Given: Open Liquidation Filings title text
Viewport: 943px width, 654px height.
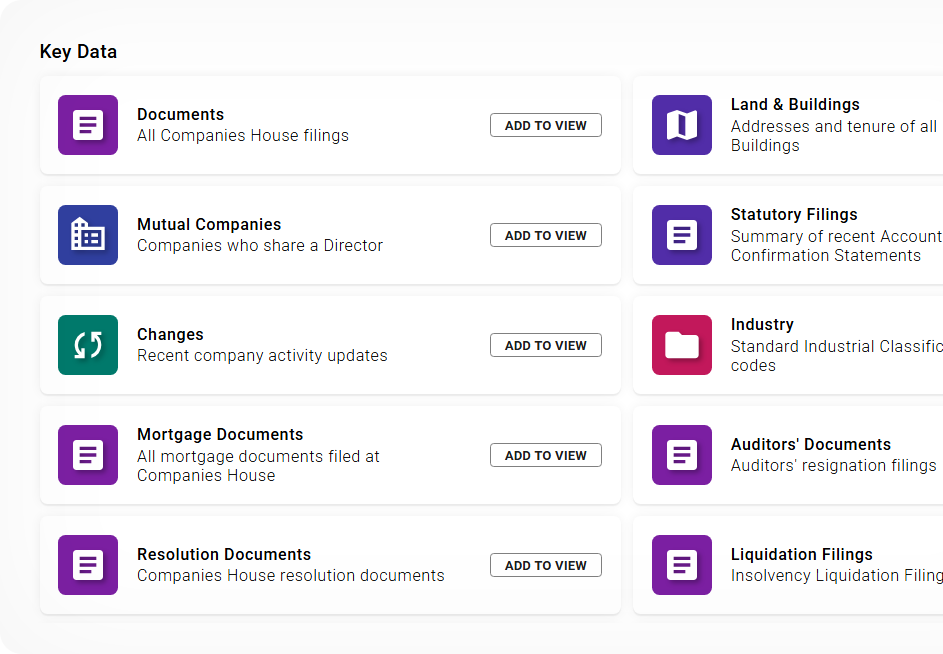Looking at the screenshot, I should 801,554.
